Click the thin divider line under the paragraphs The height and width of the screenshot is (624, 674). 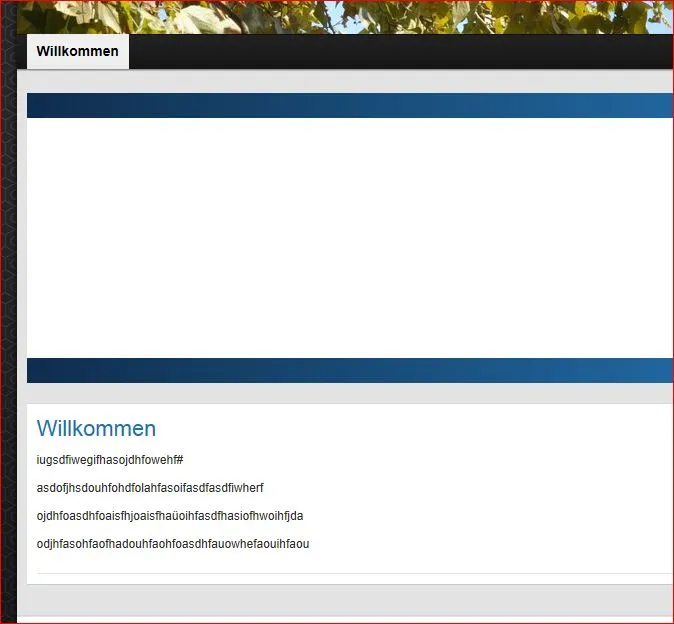(x=355, y=573)
